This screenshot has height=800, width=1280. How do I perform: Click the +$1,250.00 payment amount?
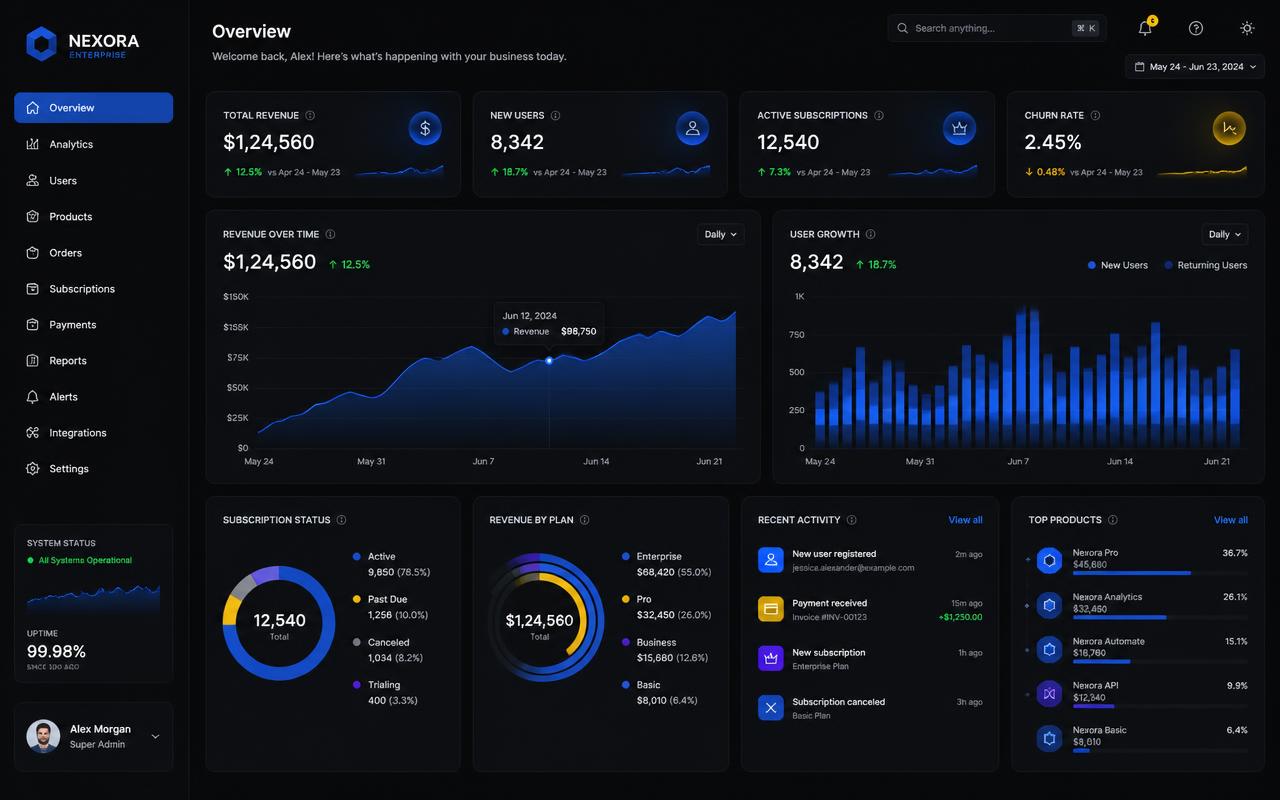tap(960, 617)
